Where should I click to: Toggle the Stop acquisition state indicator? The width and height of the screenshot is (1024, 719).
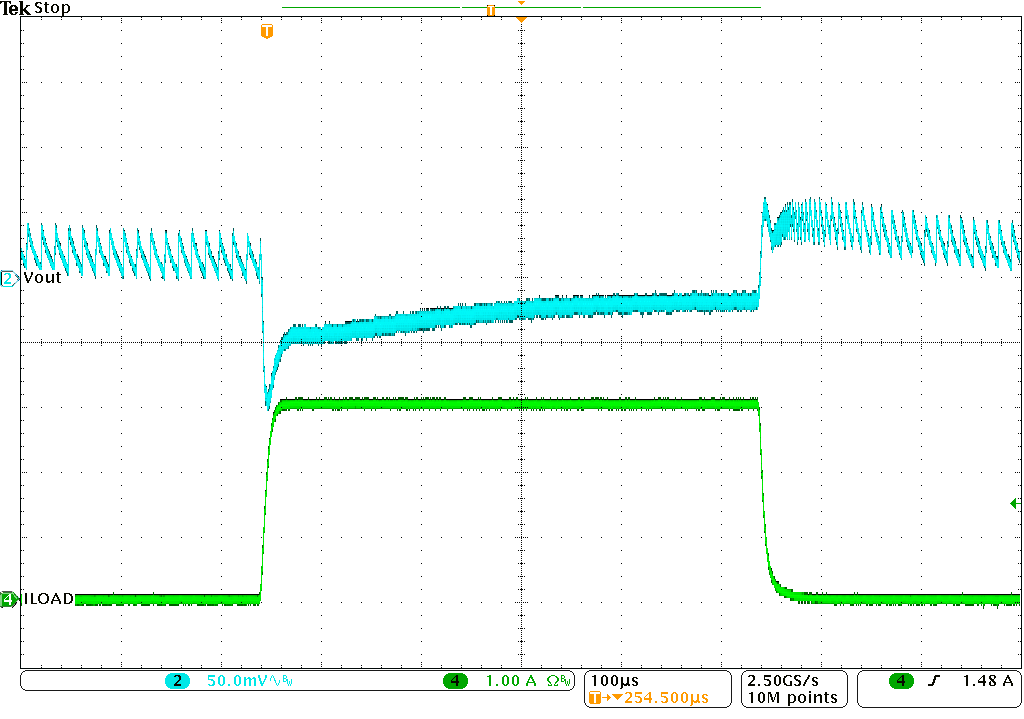click(x=52, y=8)
